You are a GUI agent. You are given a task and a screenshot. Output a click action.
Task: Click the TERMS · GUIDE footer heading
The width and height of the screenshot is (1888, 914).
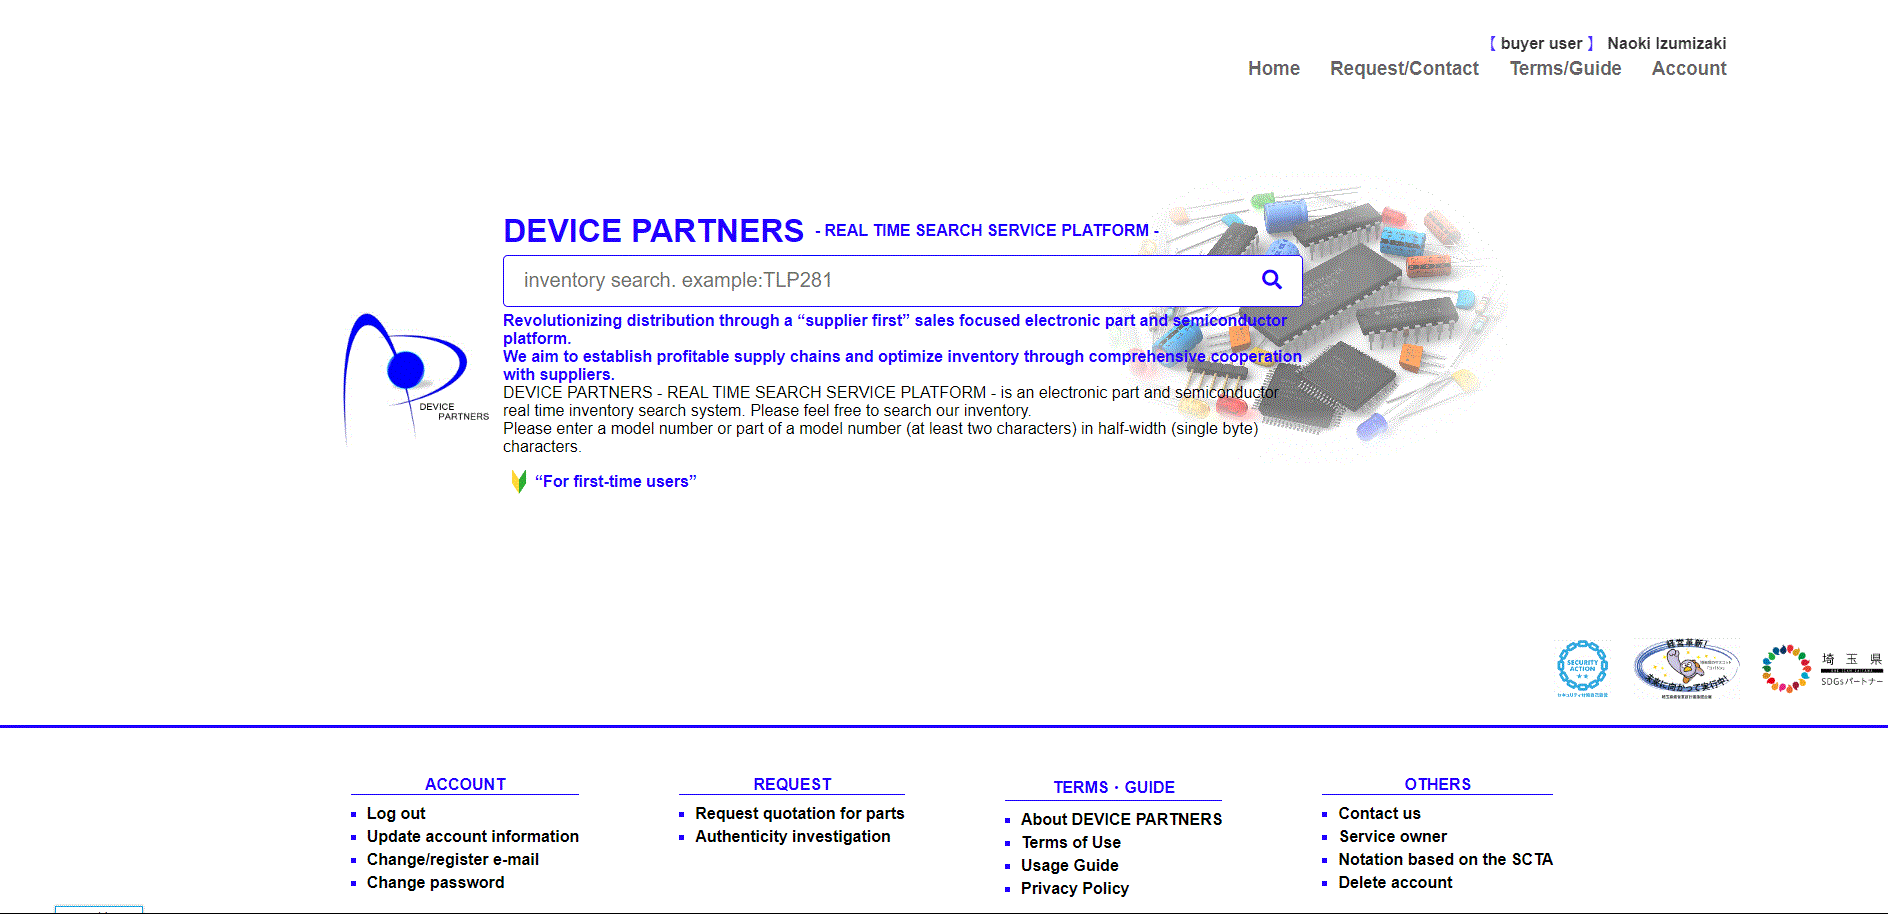point(1114,787)
